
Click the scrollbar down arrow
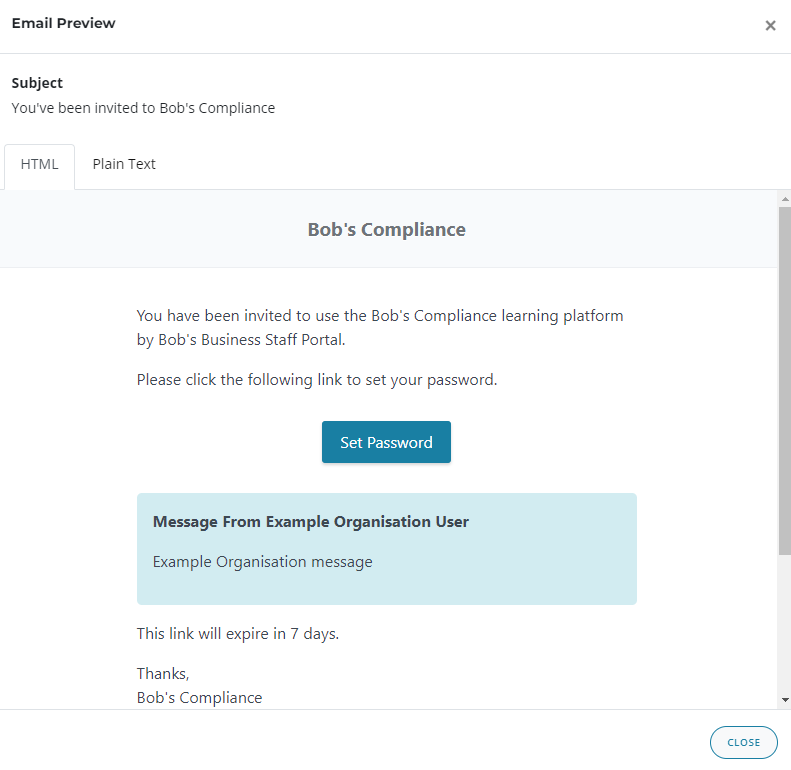click(x=785, y=700)
